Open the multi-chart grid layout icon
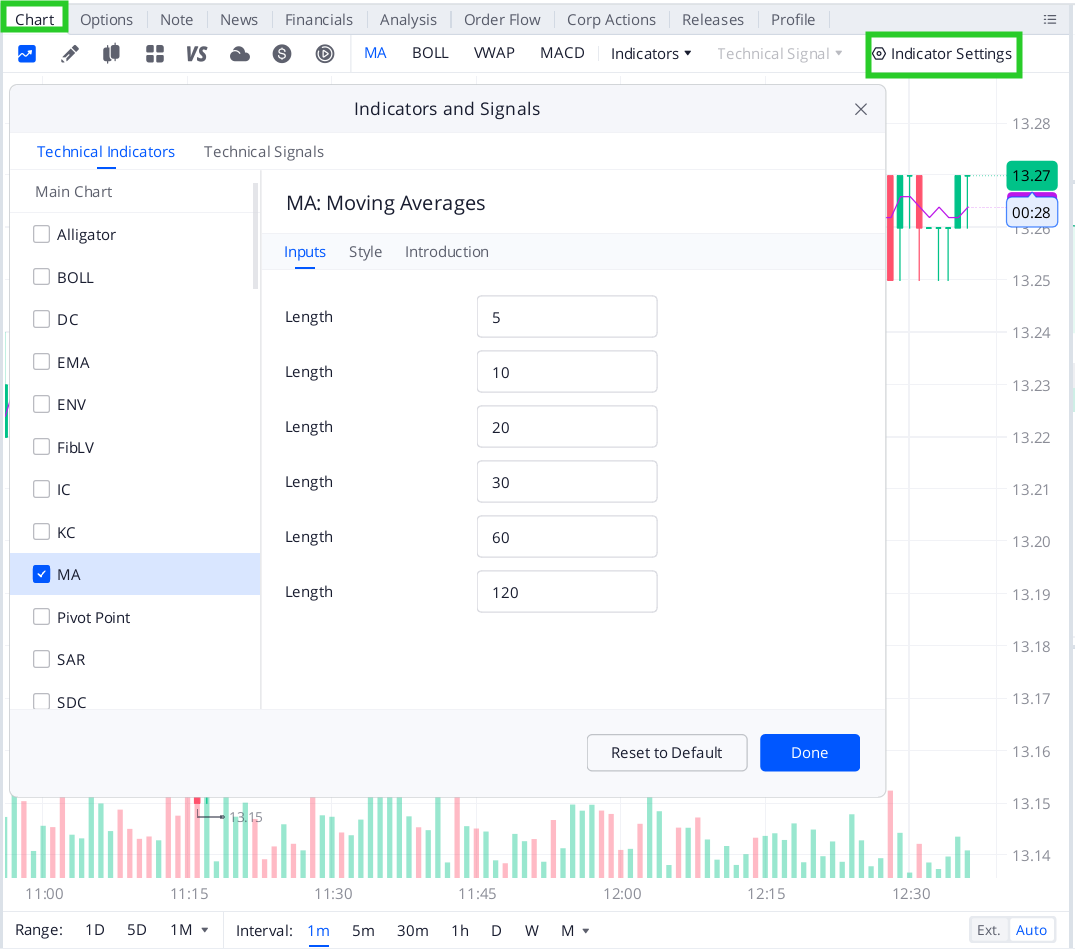 coord(154,54)
